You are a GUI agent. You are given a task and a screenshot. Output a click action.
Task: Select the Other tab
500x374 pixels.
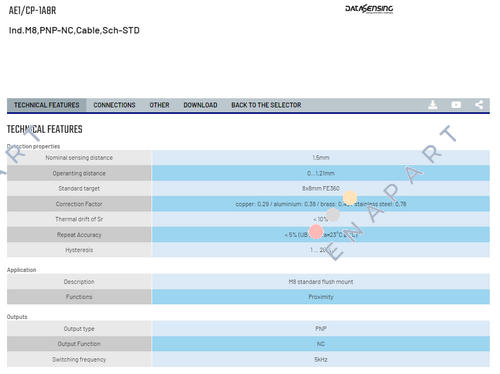click(x=159, y=105)
